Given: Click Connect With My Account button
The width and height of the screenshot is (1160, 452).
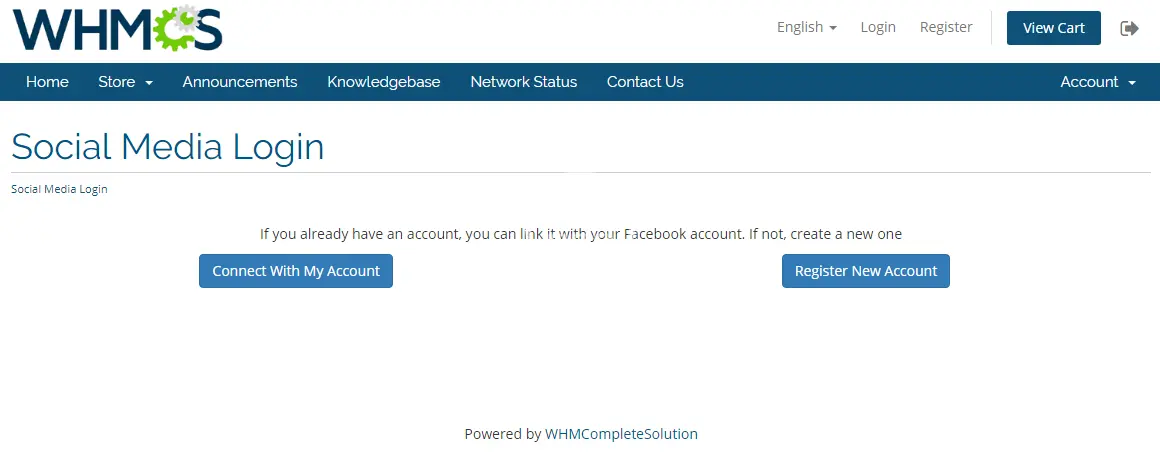Looking at the screenshot, I should [296, 271].
